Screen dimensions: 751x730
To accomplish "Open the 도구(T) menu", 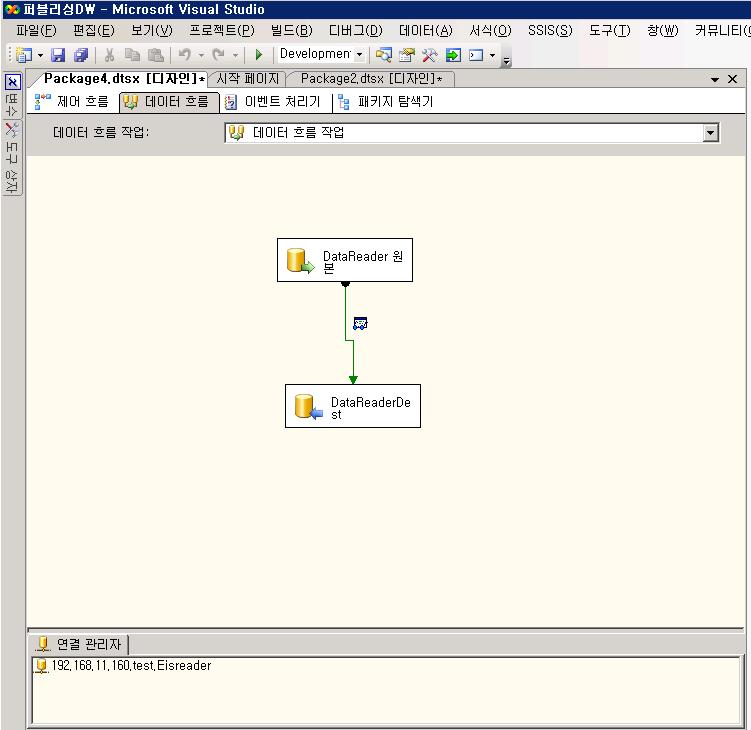I will 609,31.
